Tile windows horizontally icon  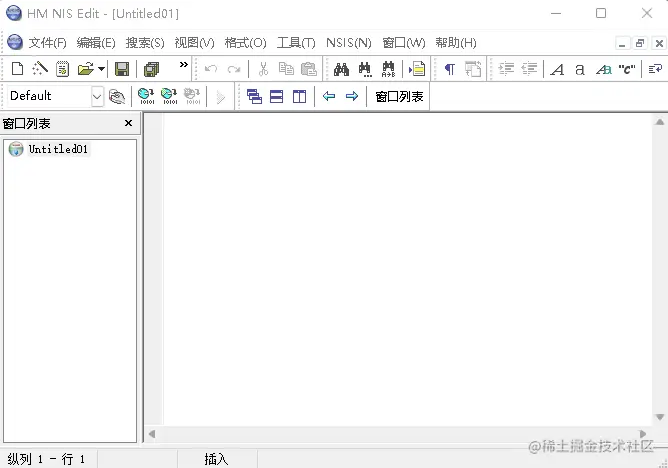[276, 97]
